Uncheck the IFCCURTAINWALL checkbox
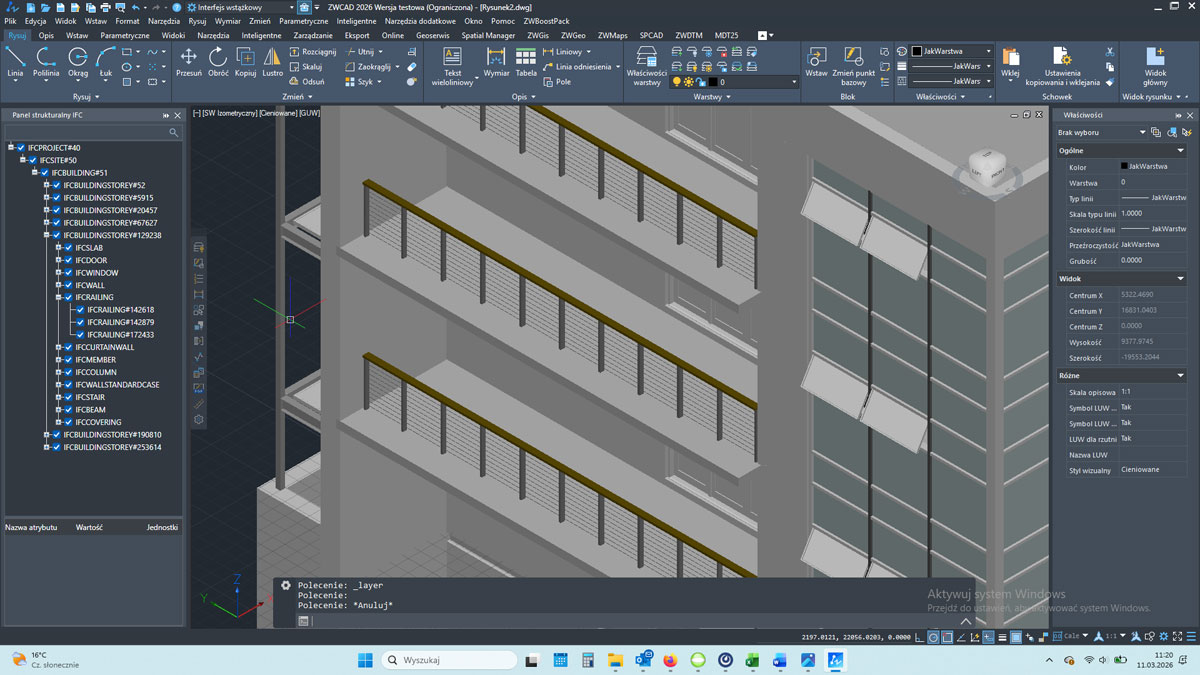Image resolution: width=1200 pixels, height=675 pixels. tap(69, 347)
